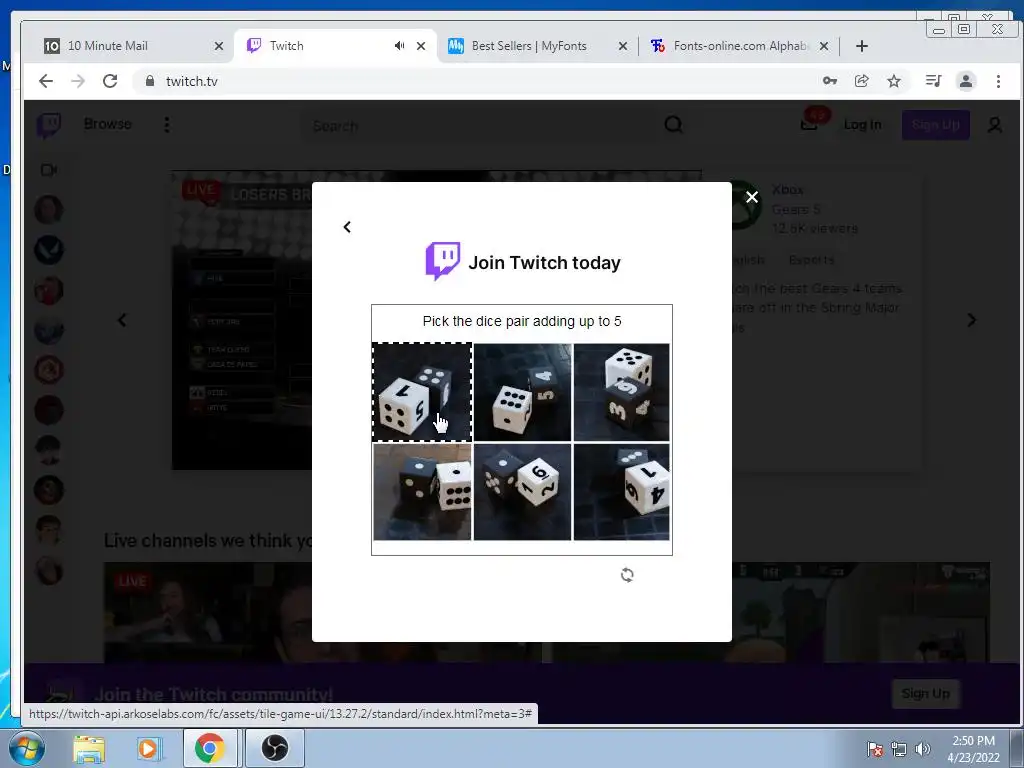Switch to the Best Sellers MyFonts tab
1024x768 pixels.
click(x=529, y=46)
